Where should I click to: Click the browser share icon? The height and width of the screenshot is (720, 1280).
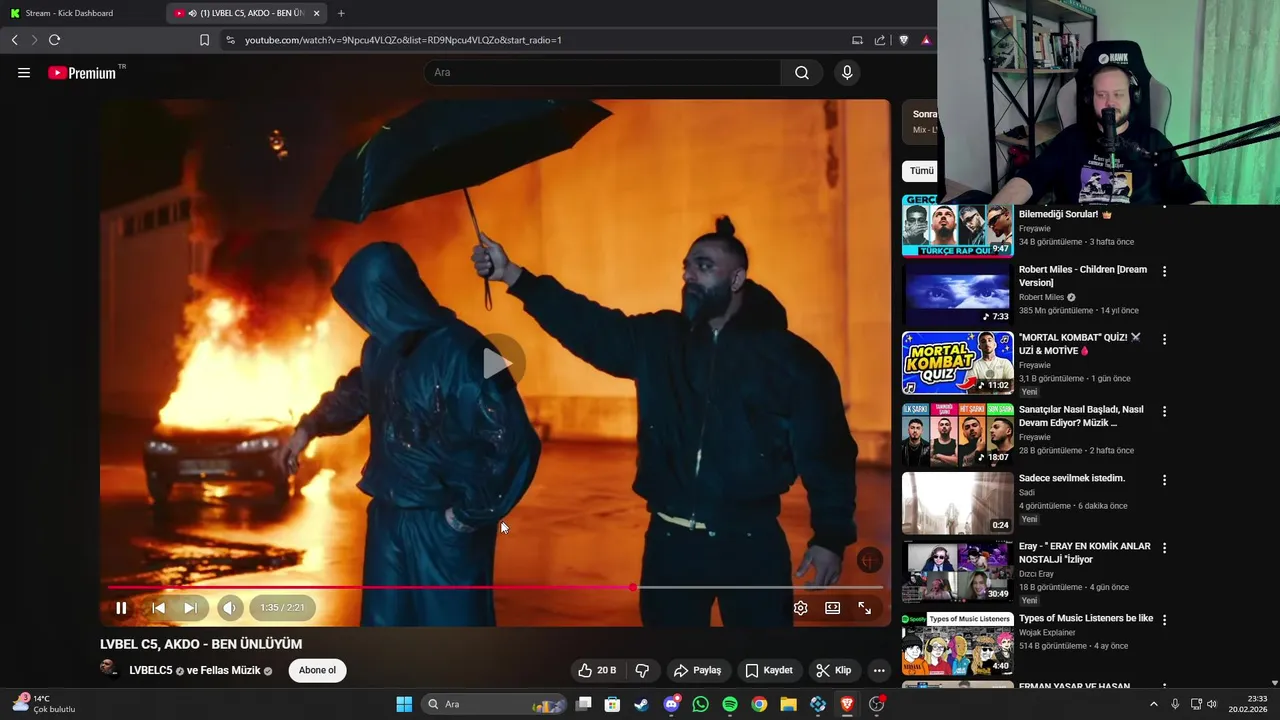(x=880, y=40)
